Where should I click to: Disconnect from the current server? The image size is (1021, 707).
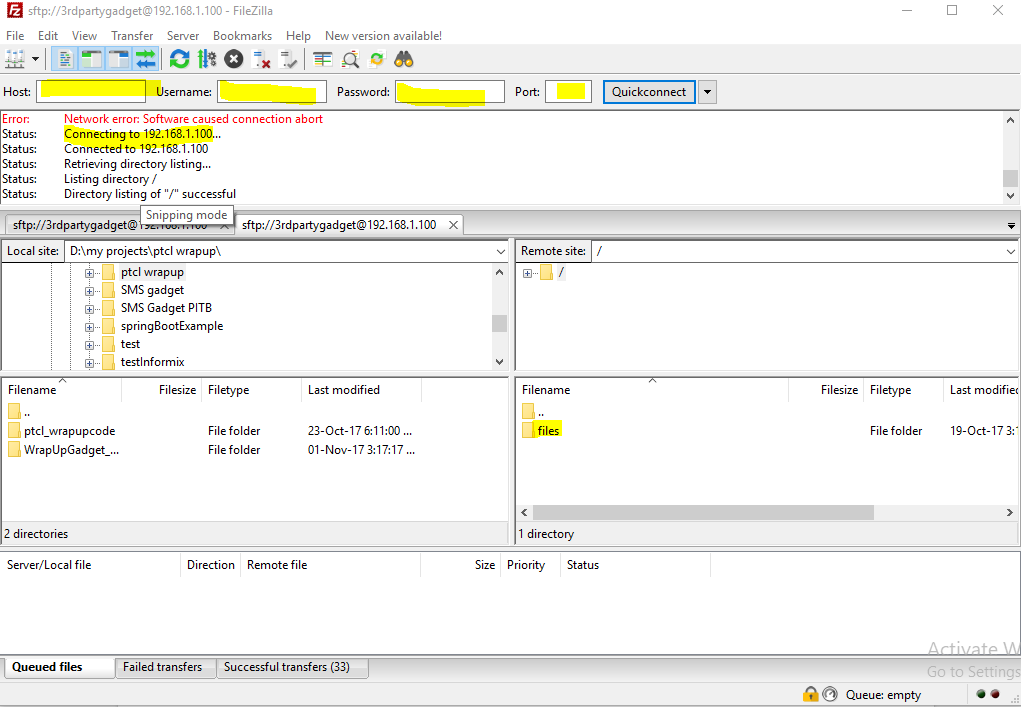pyautogui.click(x=262, y=59)
